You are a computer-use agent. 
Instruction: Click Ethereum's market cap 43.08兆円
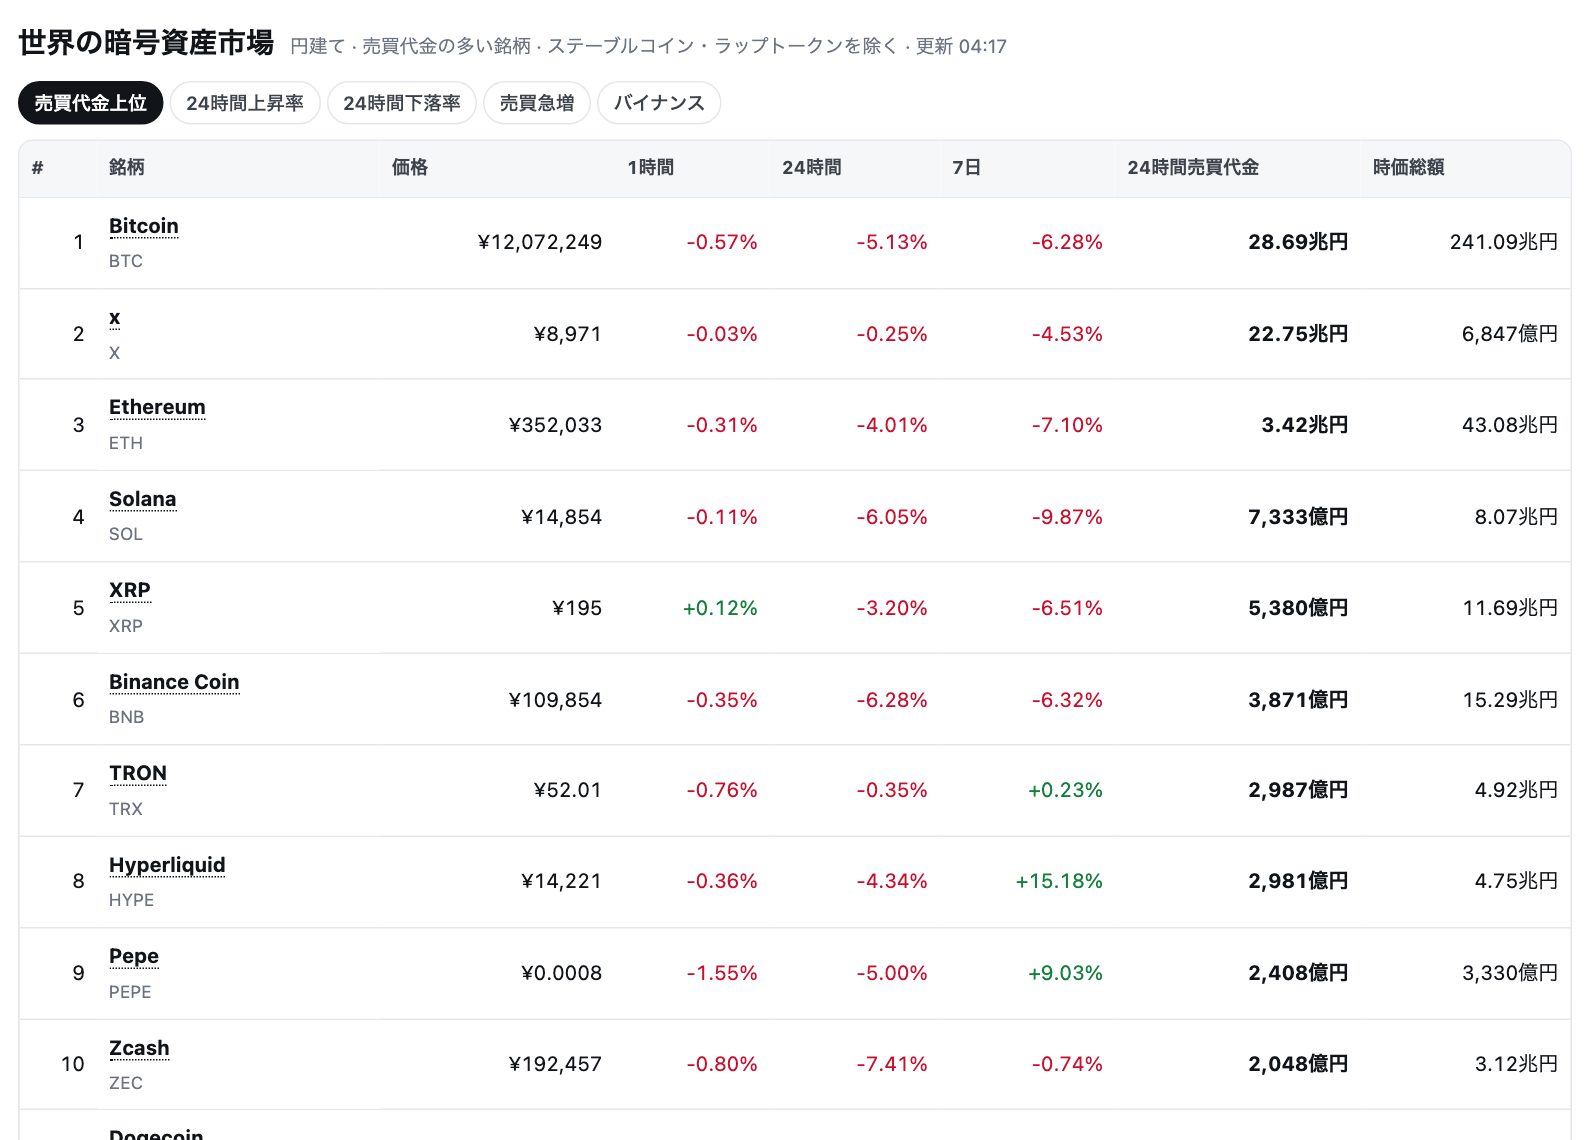[1510, 425]
